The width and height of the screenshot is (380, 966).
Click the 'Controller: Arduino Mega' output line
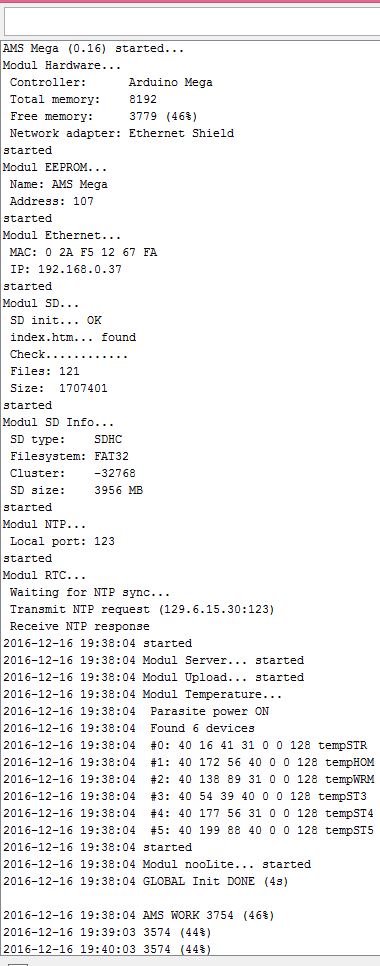[111, 82]
